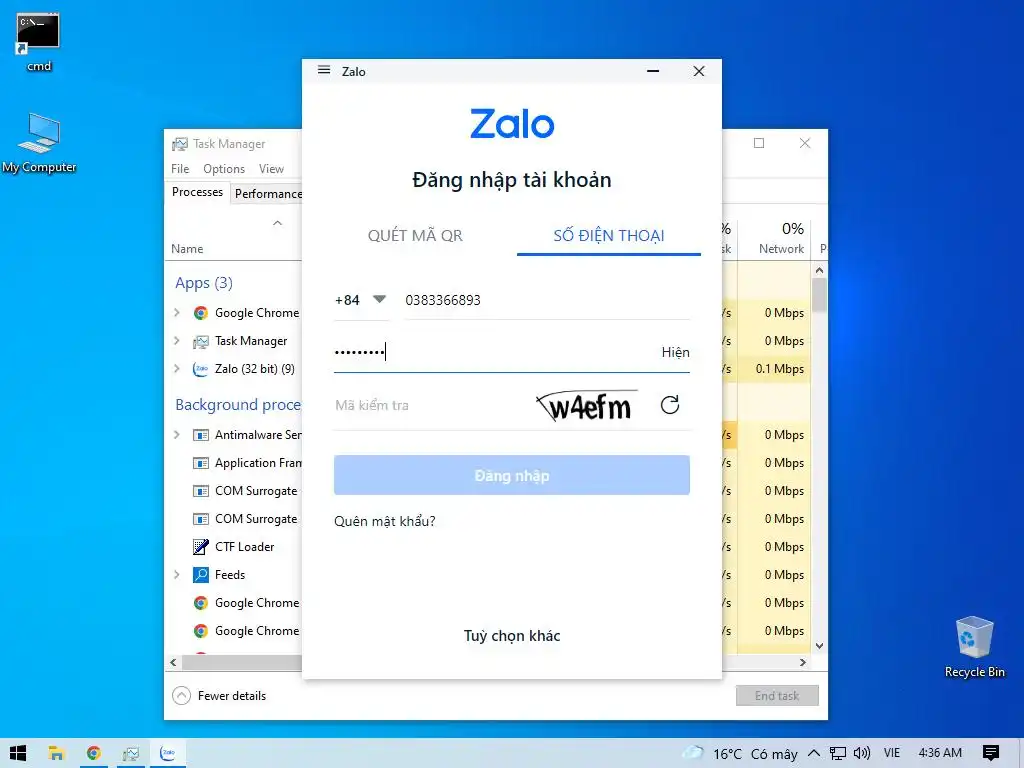
Task: Expand the Zalo (32 bit) app row
Action: [176, 369]
